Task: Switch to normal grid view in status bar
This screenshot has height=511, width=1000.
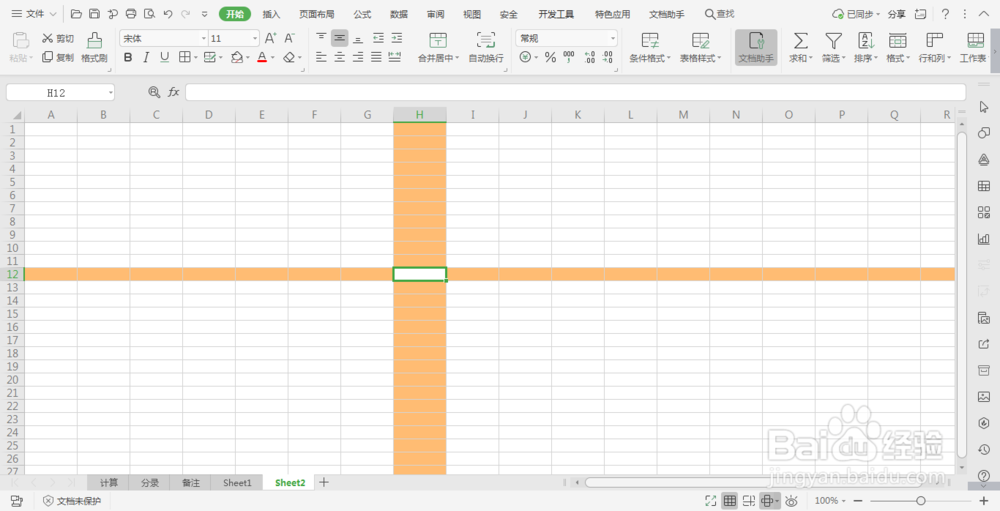Action: tap(730, 501)
